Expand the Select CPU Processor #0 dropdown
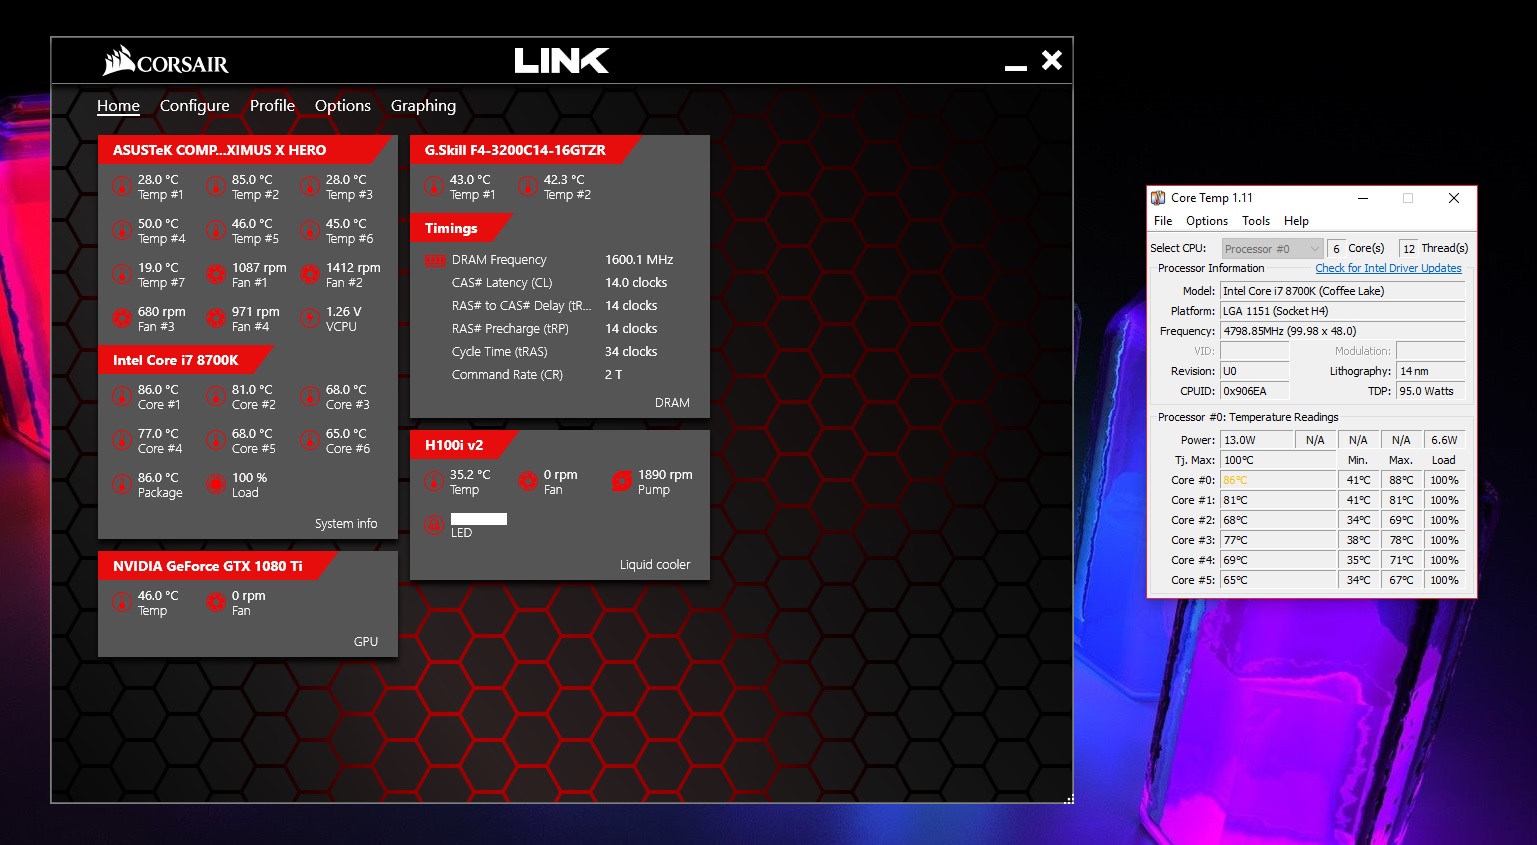The height and width of the screenshot is (845, 1537). pyautogui.click(x=1272, y=249)
